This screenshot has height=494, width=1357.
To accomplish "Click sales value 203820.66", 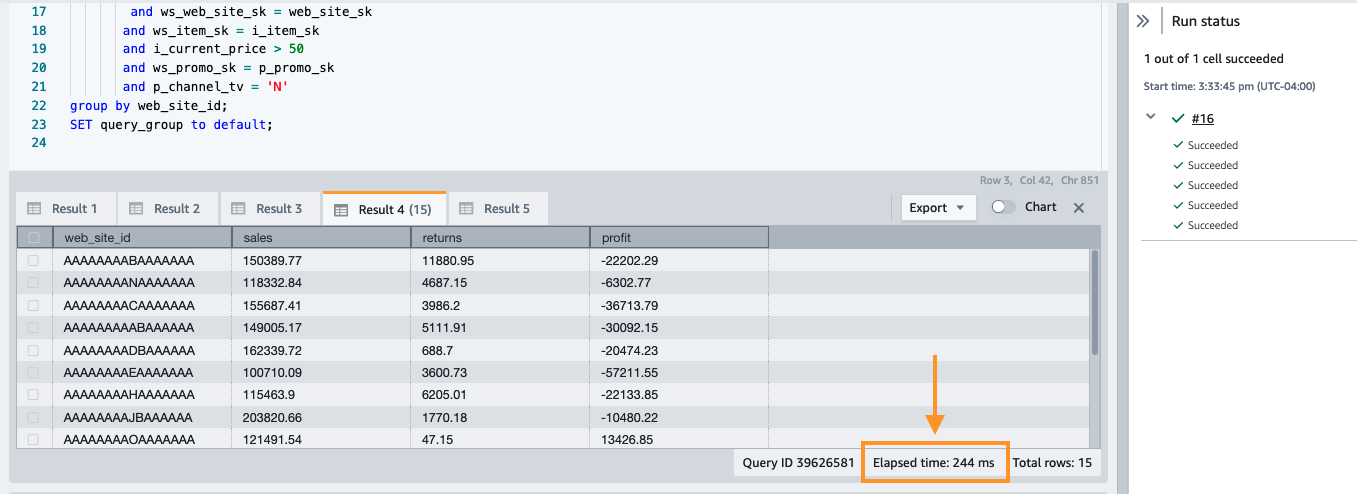I will click(x=273, y=417).
